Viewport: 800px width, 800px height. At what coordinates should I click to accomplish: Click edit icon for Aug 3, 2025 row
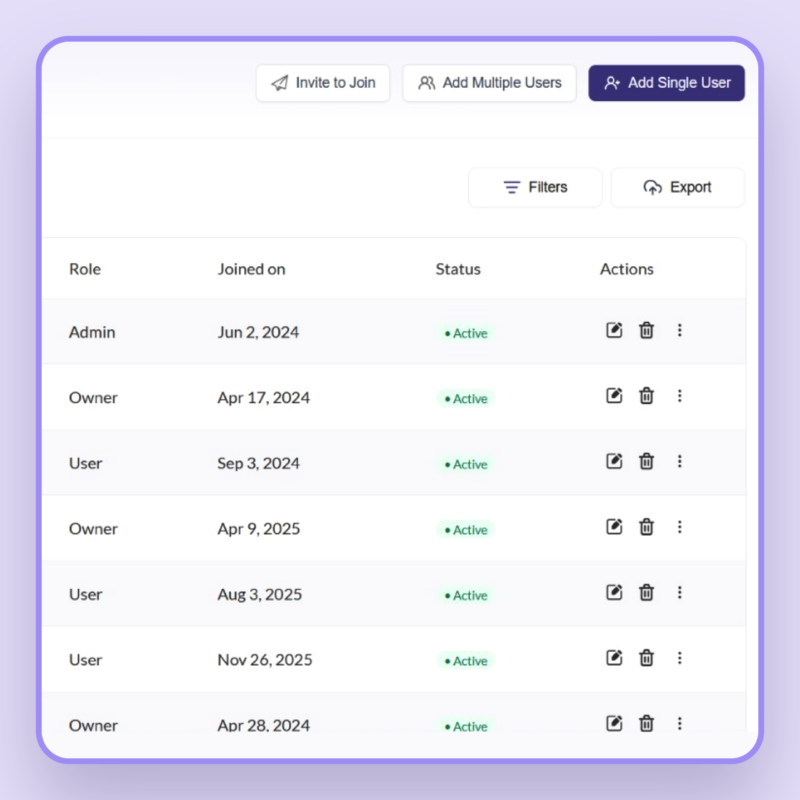(x=615, y=592)
